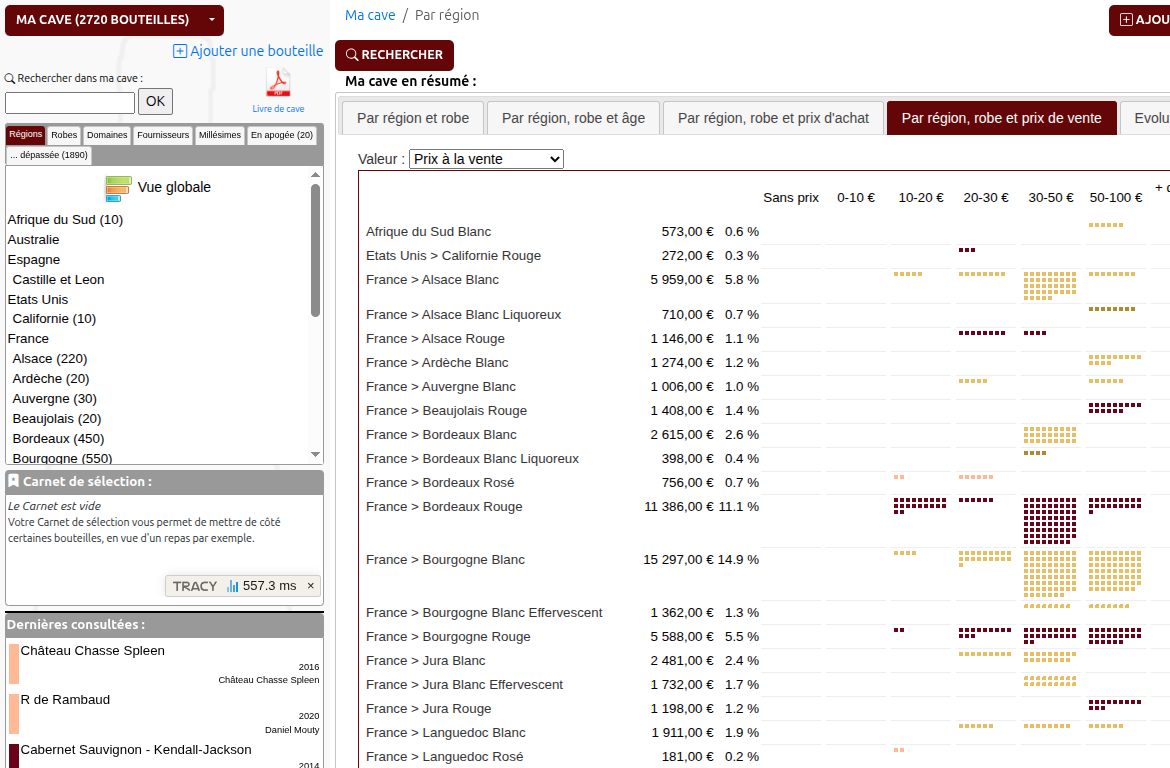Switch to the Par région et robe tab

tap(412, 118)
